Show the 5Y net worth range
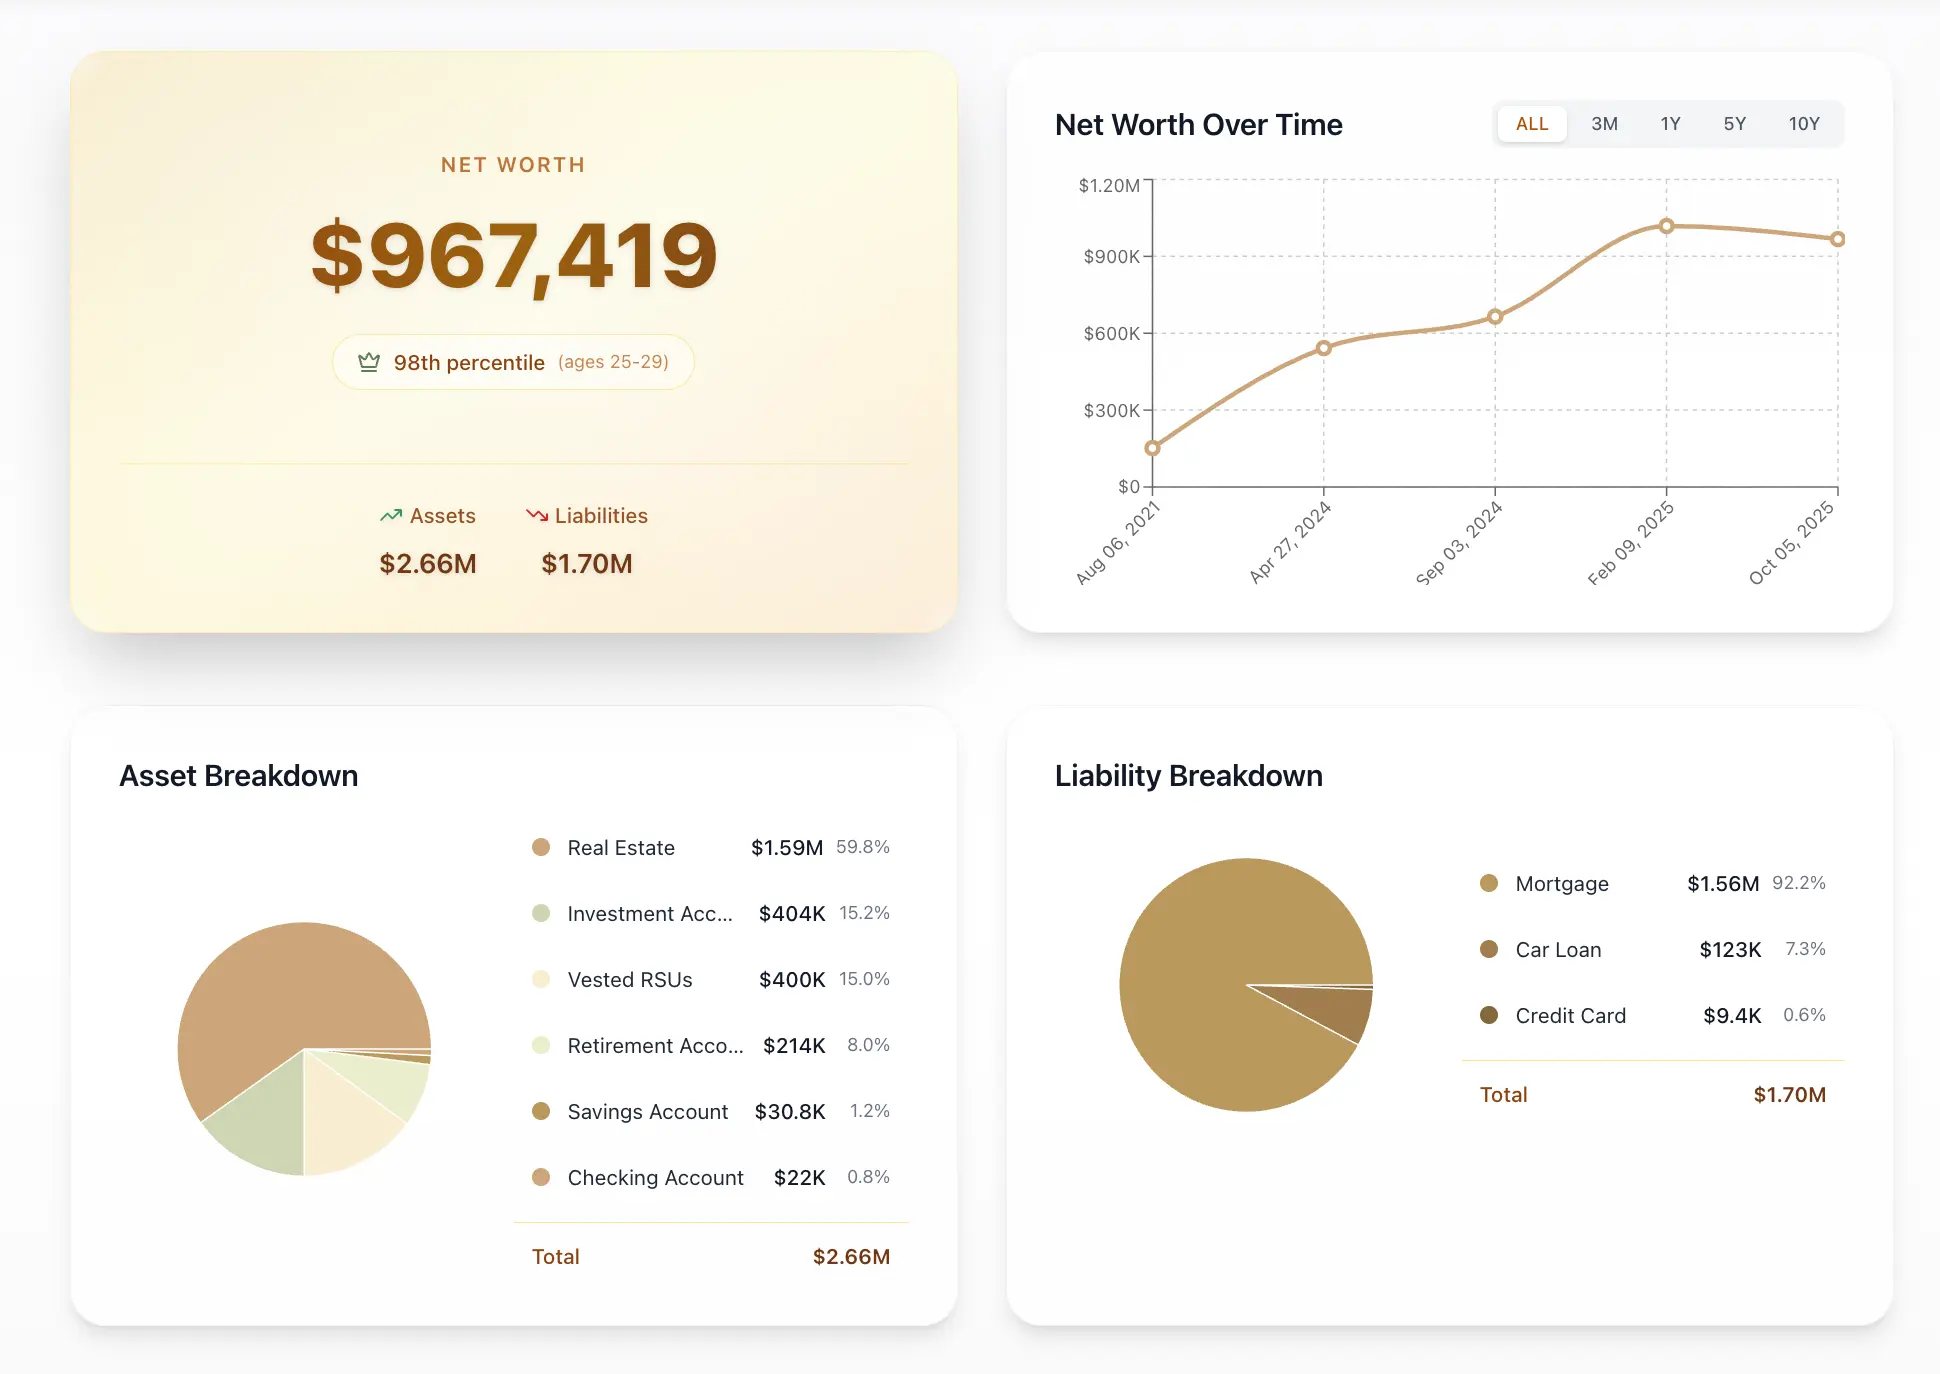1940x1374 pixels. [x=1734, y=124]
